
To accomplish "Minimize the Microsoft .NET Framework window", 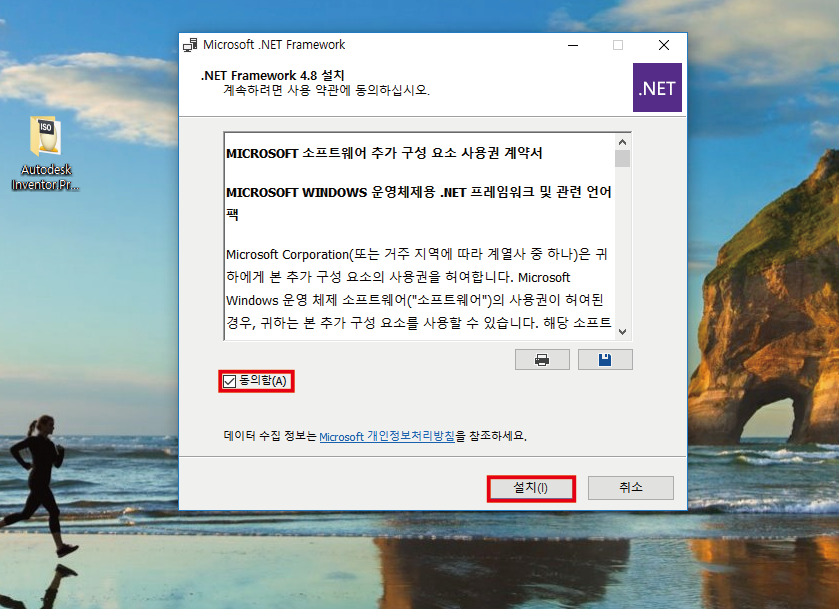I will pos(573,45).
